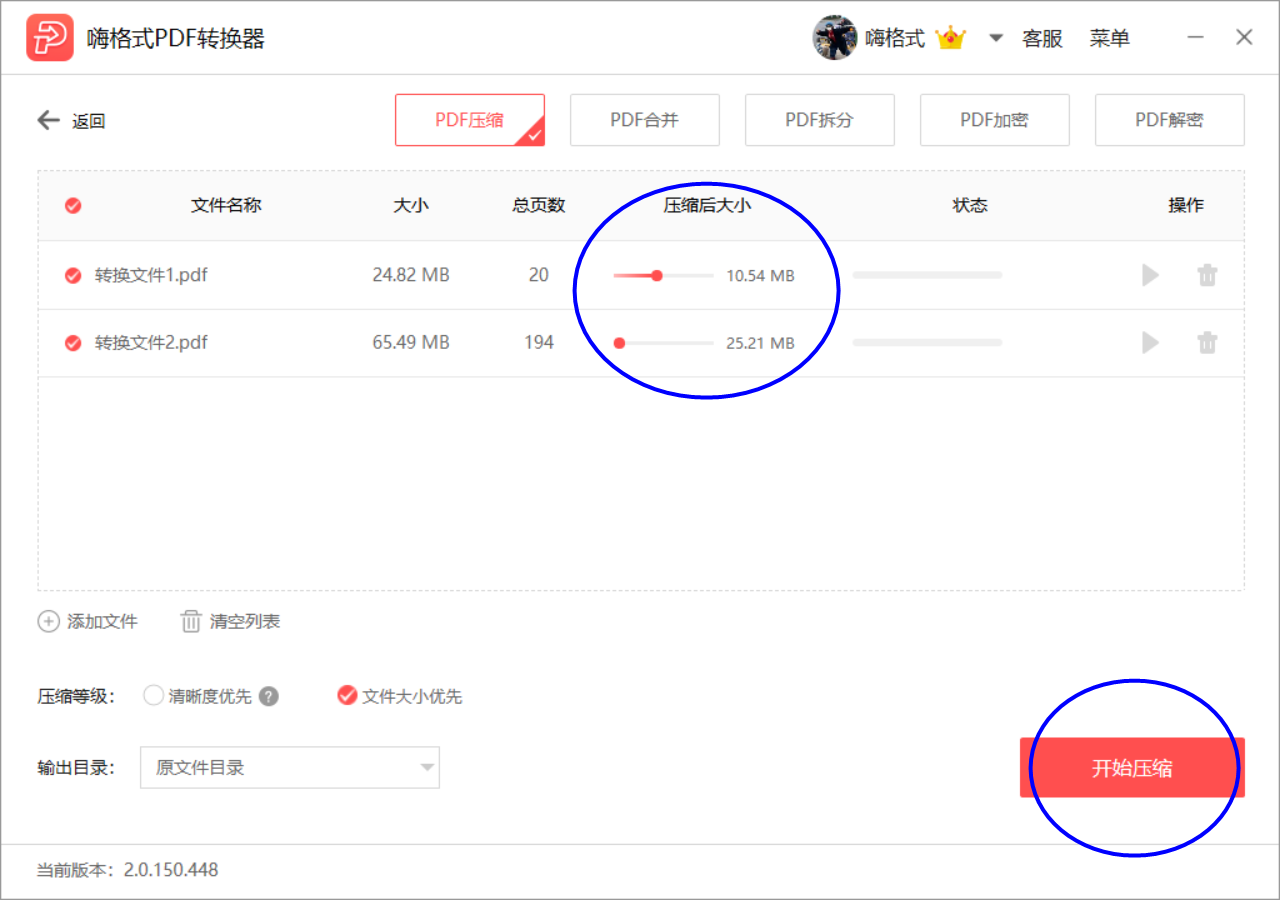Switch to the PDF加密 tab
Screen dimensions: 1280x900
click(995, 120)
